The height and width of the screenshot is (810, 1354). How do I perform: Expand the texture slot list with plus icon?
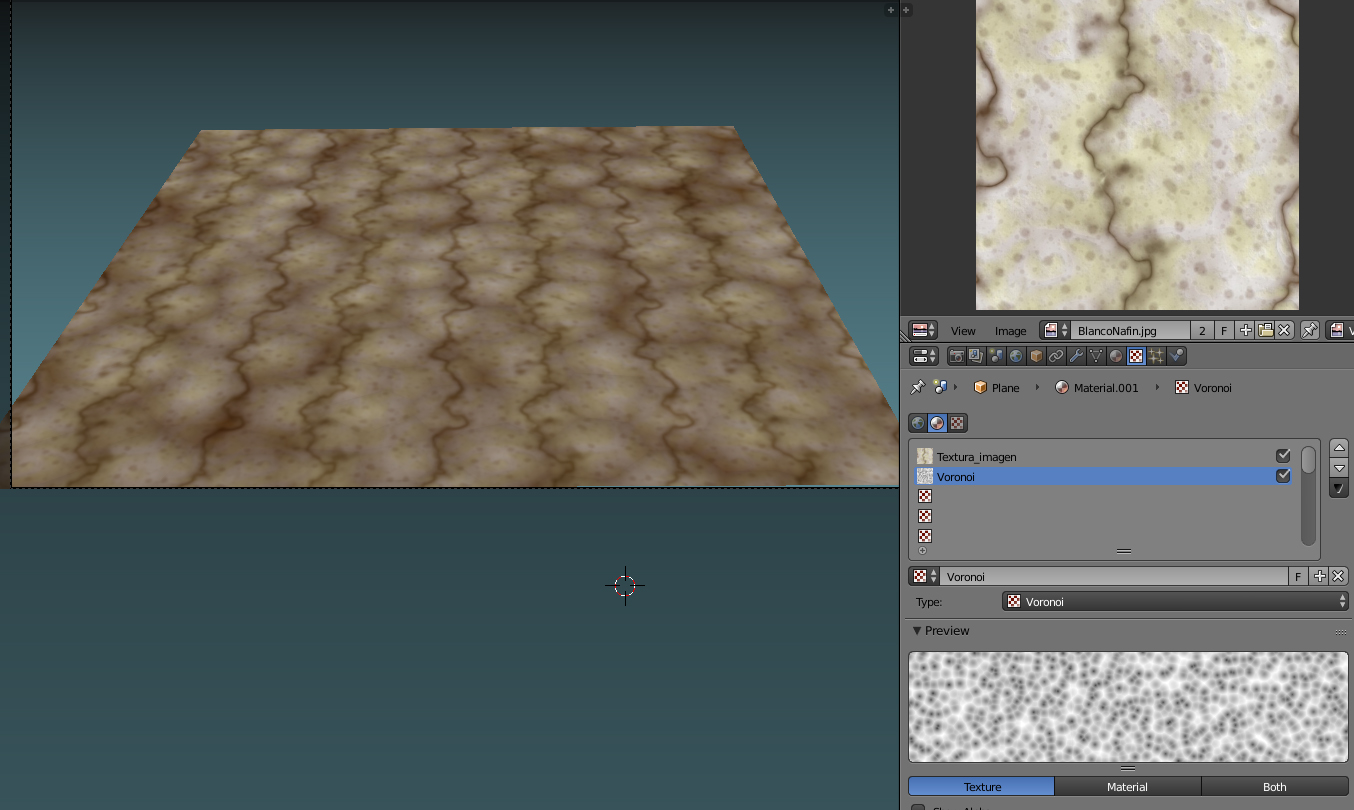coord(922,551)
